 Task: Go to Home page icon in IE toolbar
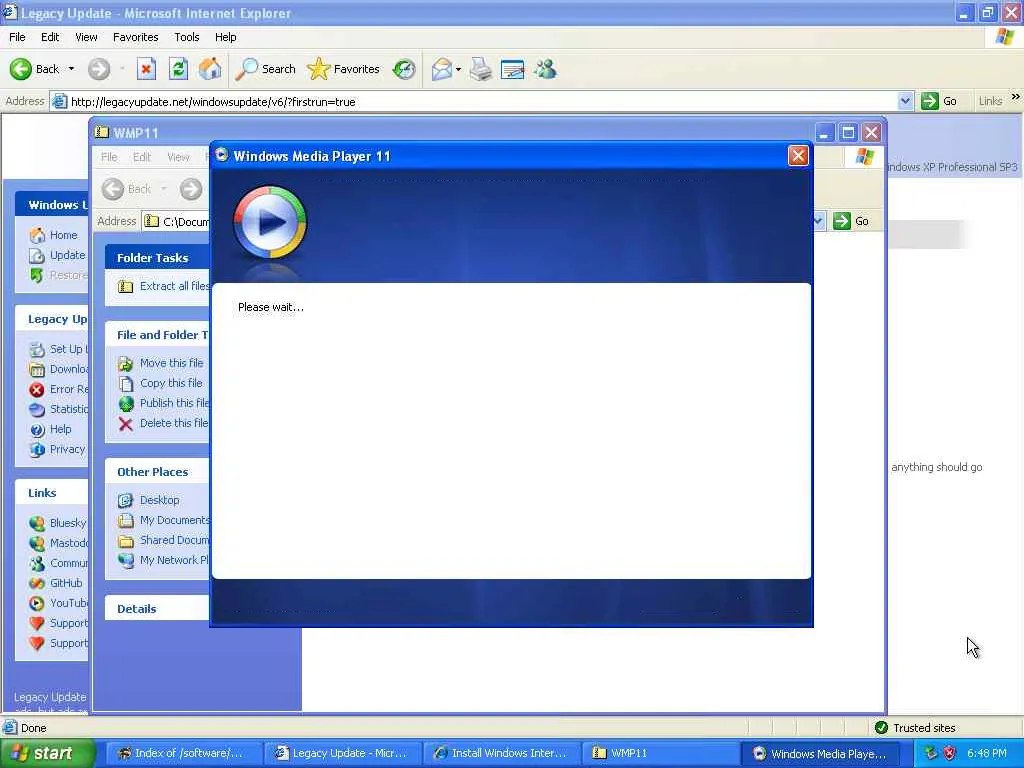pos(210,69)
